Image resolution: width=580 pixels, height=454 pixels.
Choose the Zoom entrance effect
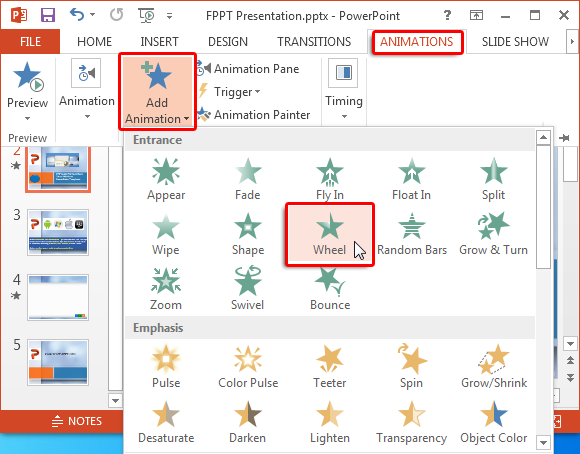[166, 289]
